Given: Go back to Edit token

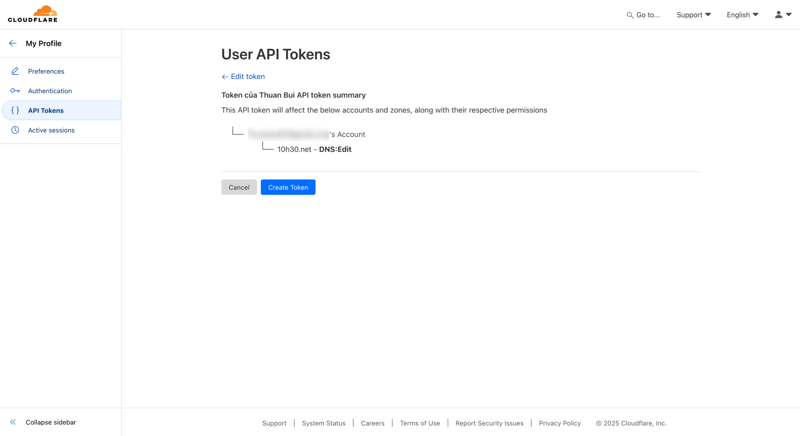Looking at the screenshot, I should pyautogui.click(x=244, y=76).
